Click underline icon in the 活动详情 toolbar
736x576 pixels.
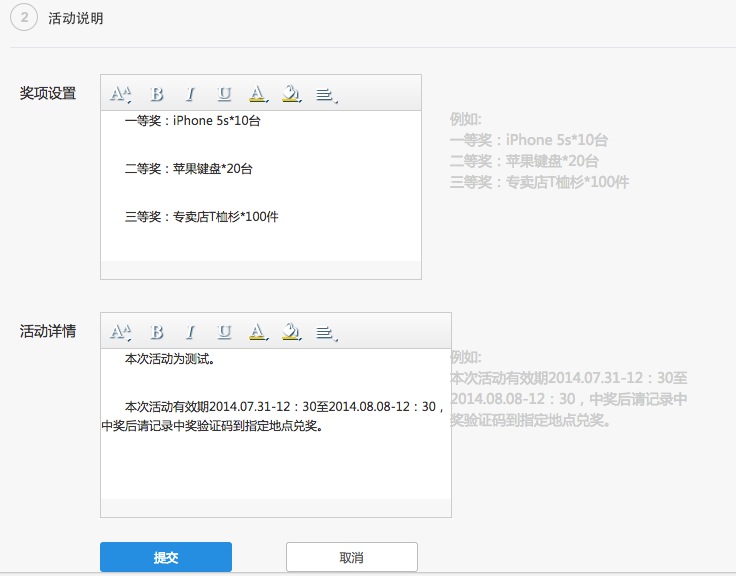click(x=224, y=332)
